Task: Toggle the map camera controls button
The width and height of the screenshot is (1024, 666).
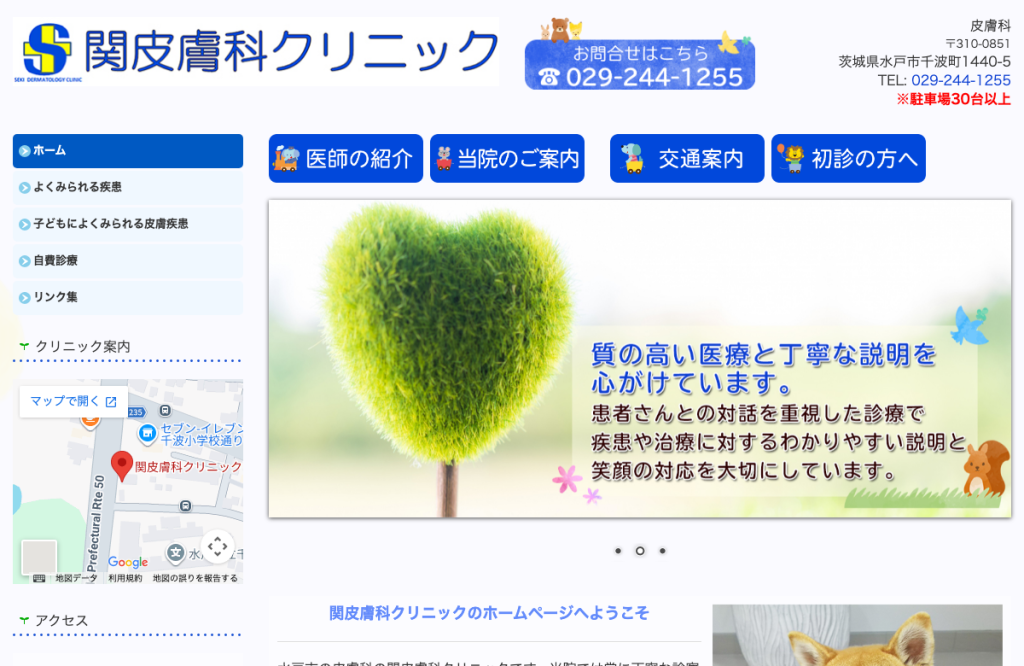Action: click(217, 547)
